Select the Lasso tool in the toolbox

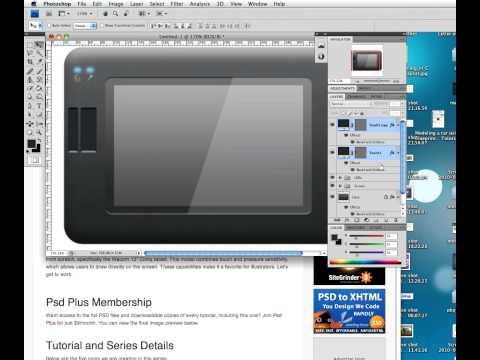[30, 53]
